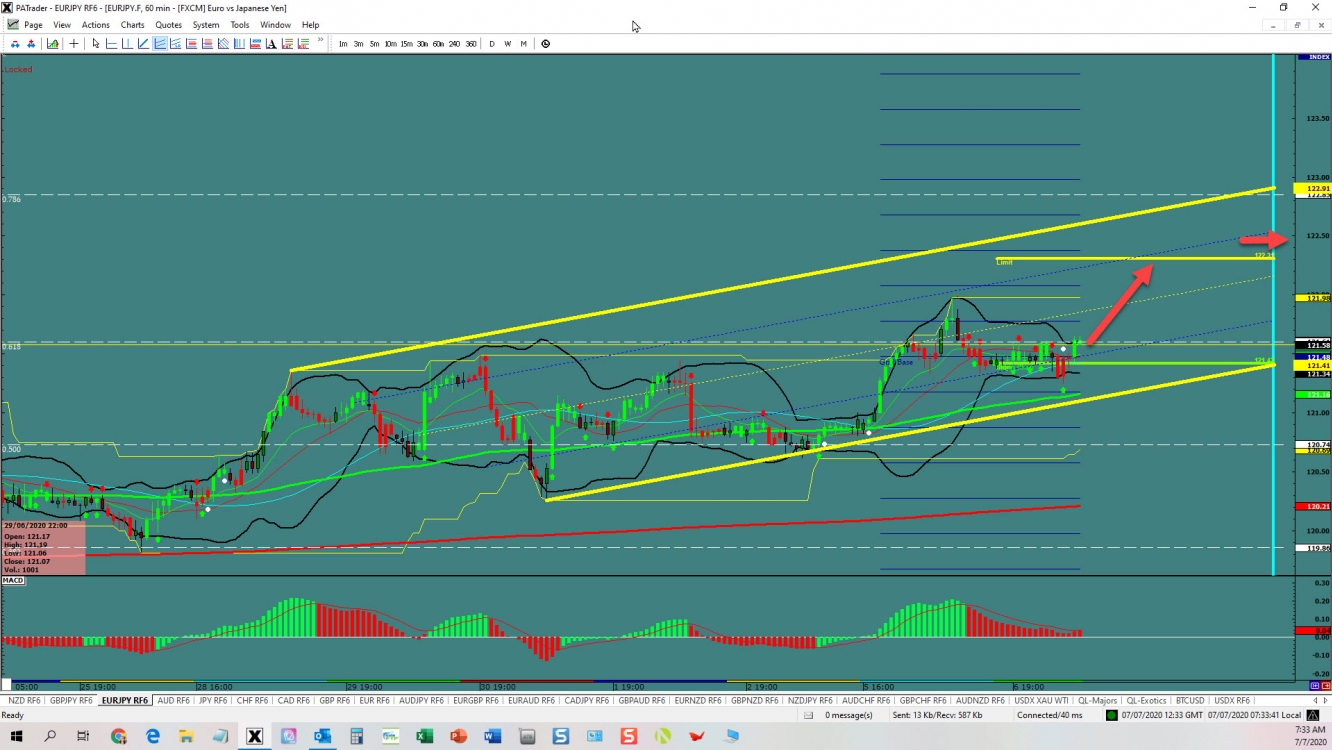Switch chart to Weekly (W) timeframe

pyautogui.click(x=508, y=44)
